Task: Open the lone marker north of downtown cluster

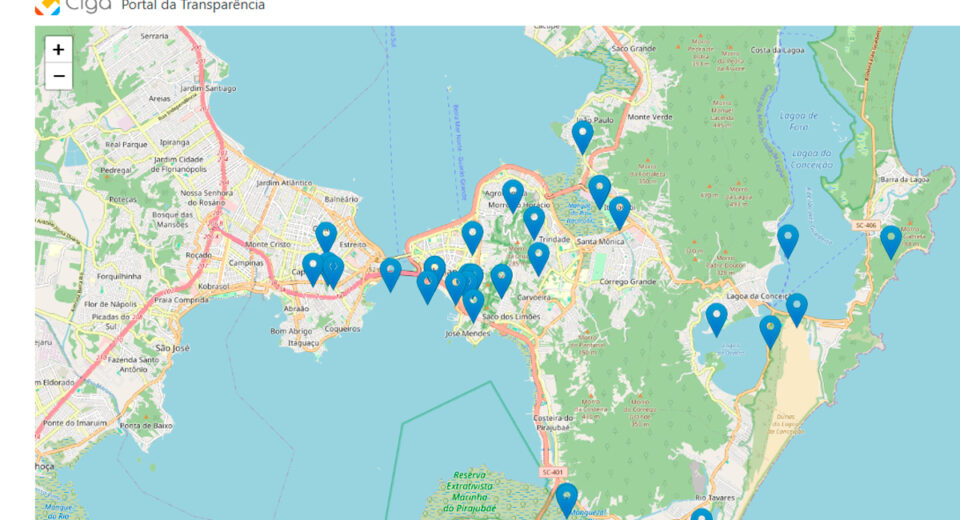Action: 472,238
